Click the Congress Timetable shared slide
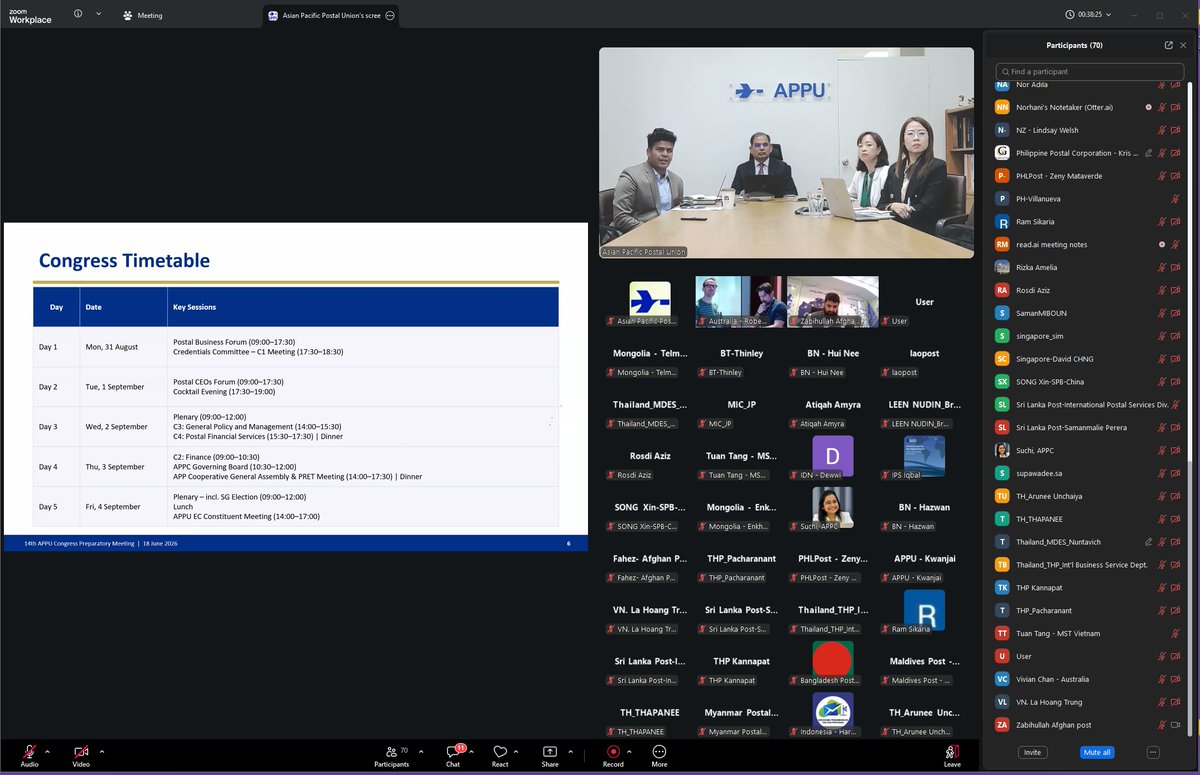The width and height of the screenshot is (1200, 775). [296, 387]
